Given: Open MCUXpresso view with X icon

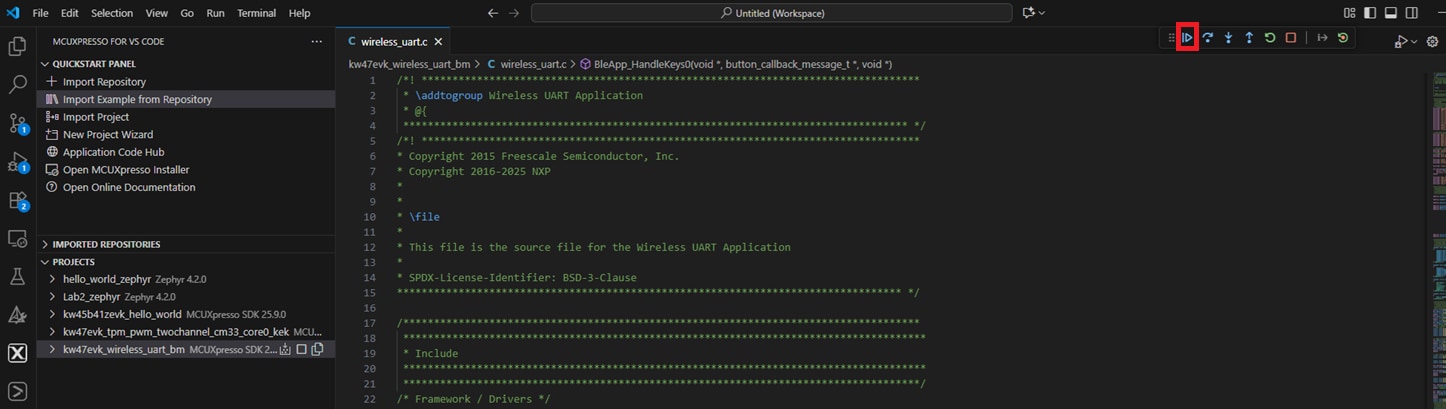Looking at the screenshot, I should coord(17,353).
